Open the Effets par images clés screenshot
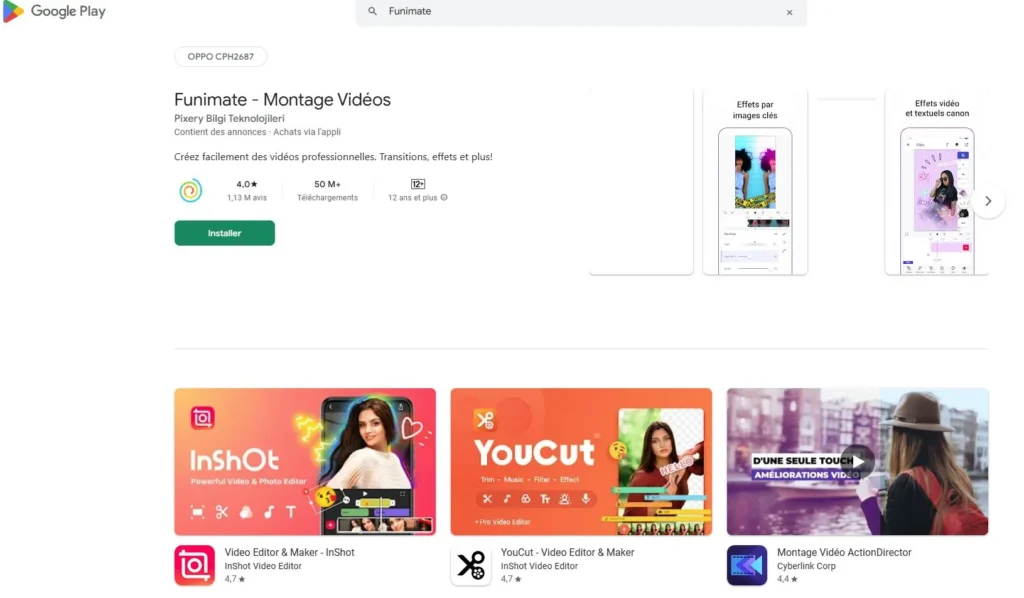 755,182
